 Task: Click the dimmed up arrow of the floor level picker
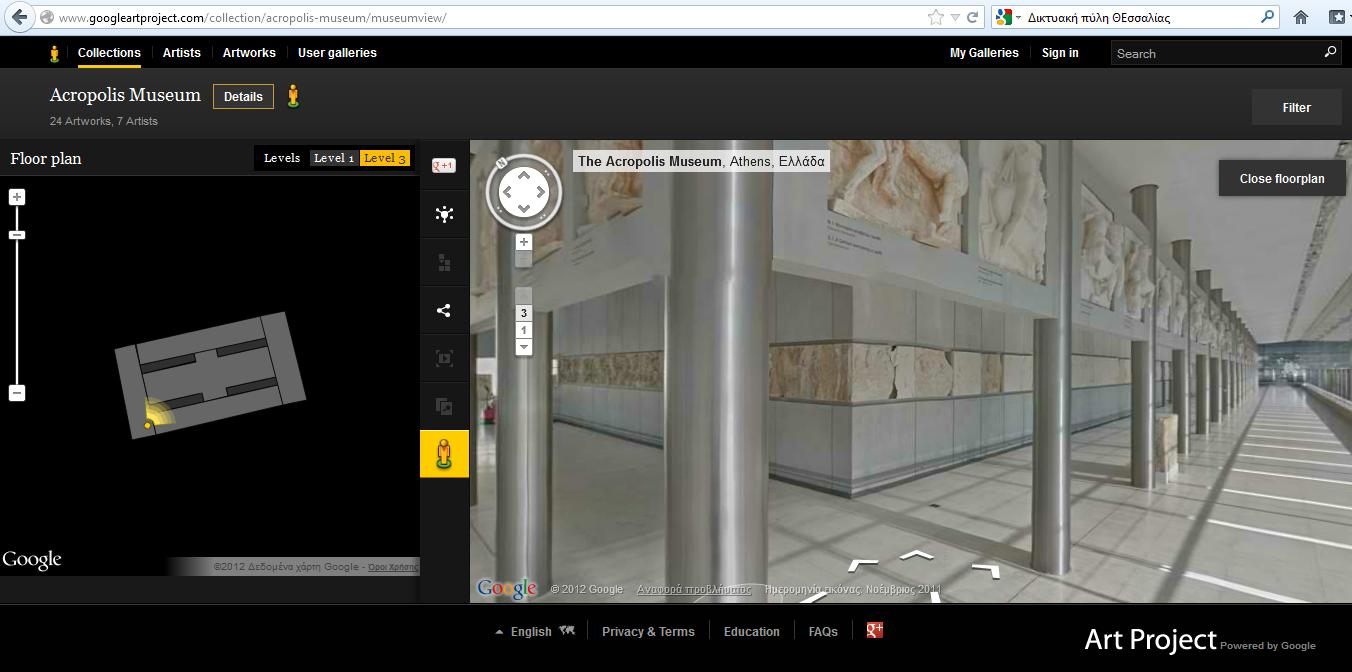(x=524, y=296)
